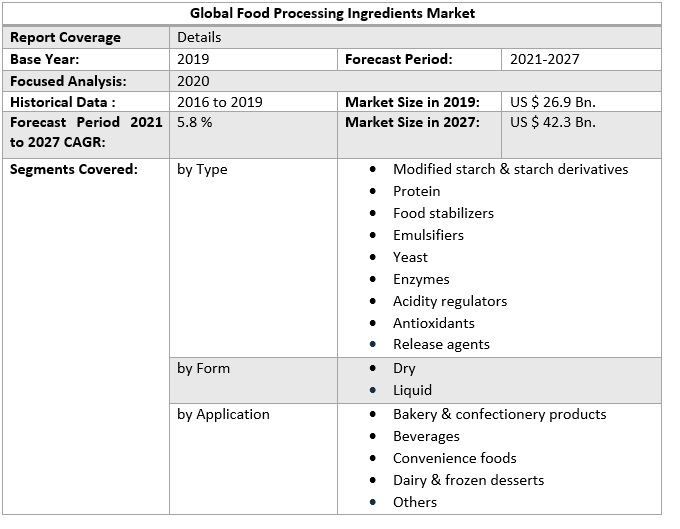Image resolution: width=680 pixels, height=529 pixels.
Task: Click the by Form segment cell
Action: click(203, 368)
